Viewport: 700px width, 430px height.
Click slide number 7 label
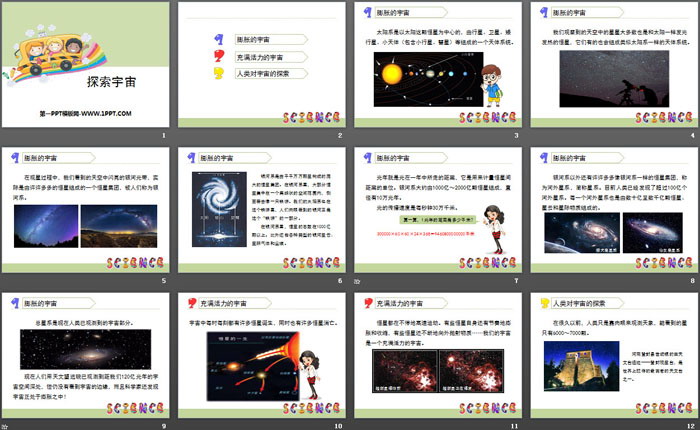point(516,280)
